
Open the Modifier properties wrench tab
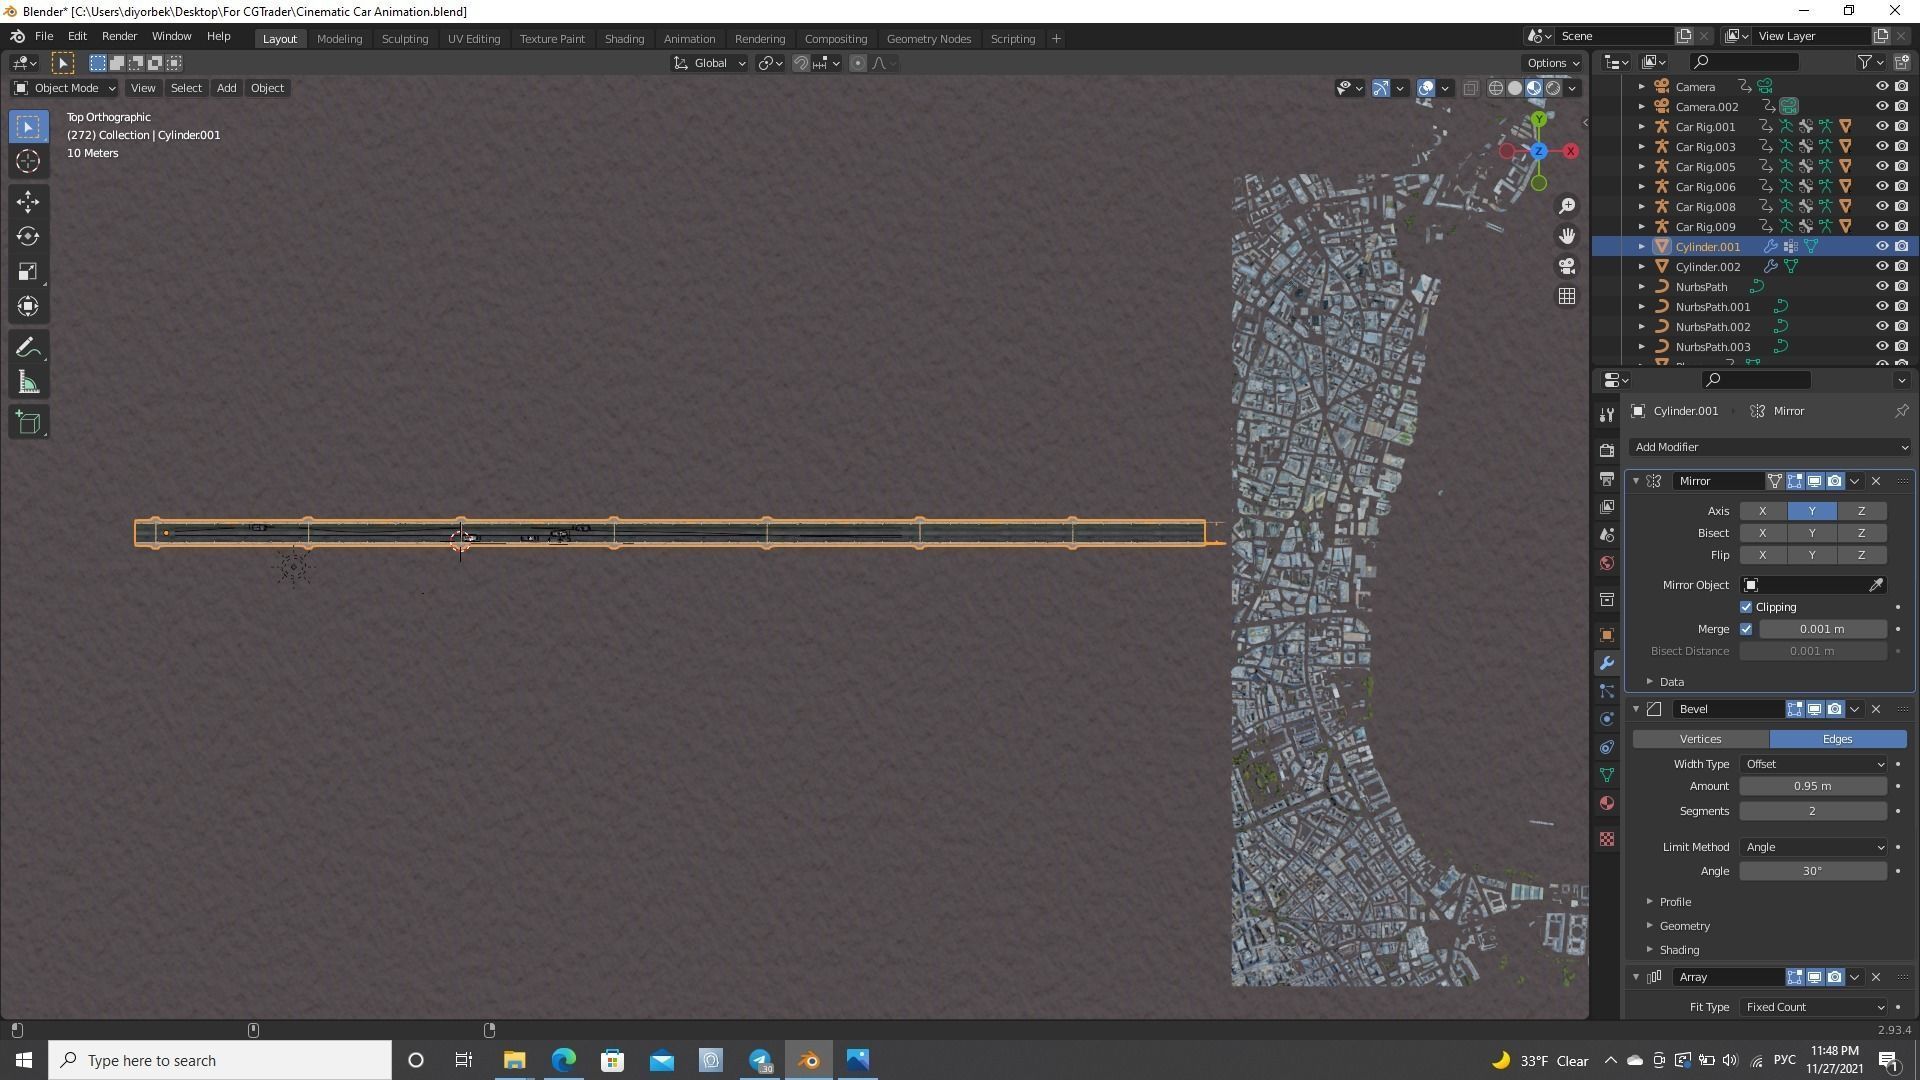1607,663
